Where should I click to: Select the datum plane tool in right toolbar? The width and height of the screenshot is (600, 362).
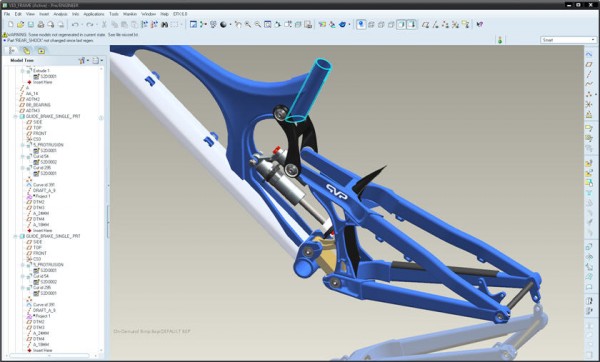click(x=589, y=64)
